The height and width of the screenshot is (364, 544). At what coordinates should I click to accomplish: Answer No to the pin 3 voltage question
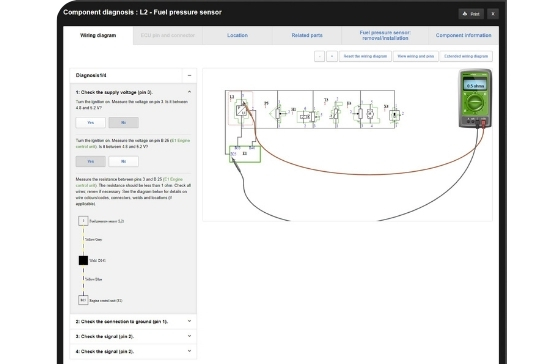tap(124, 122)
